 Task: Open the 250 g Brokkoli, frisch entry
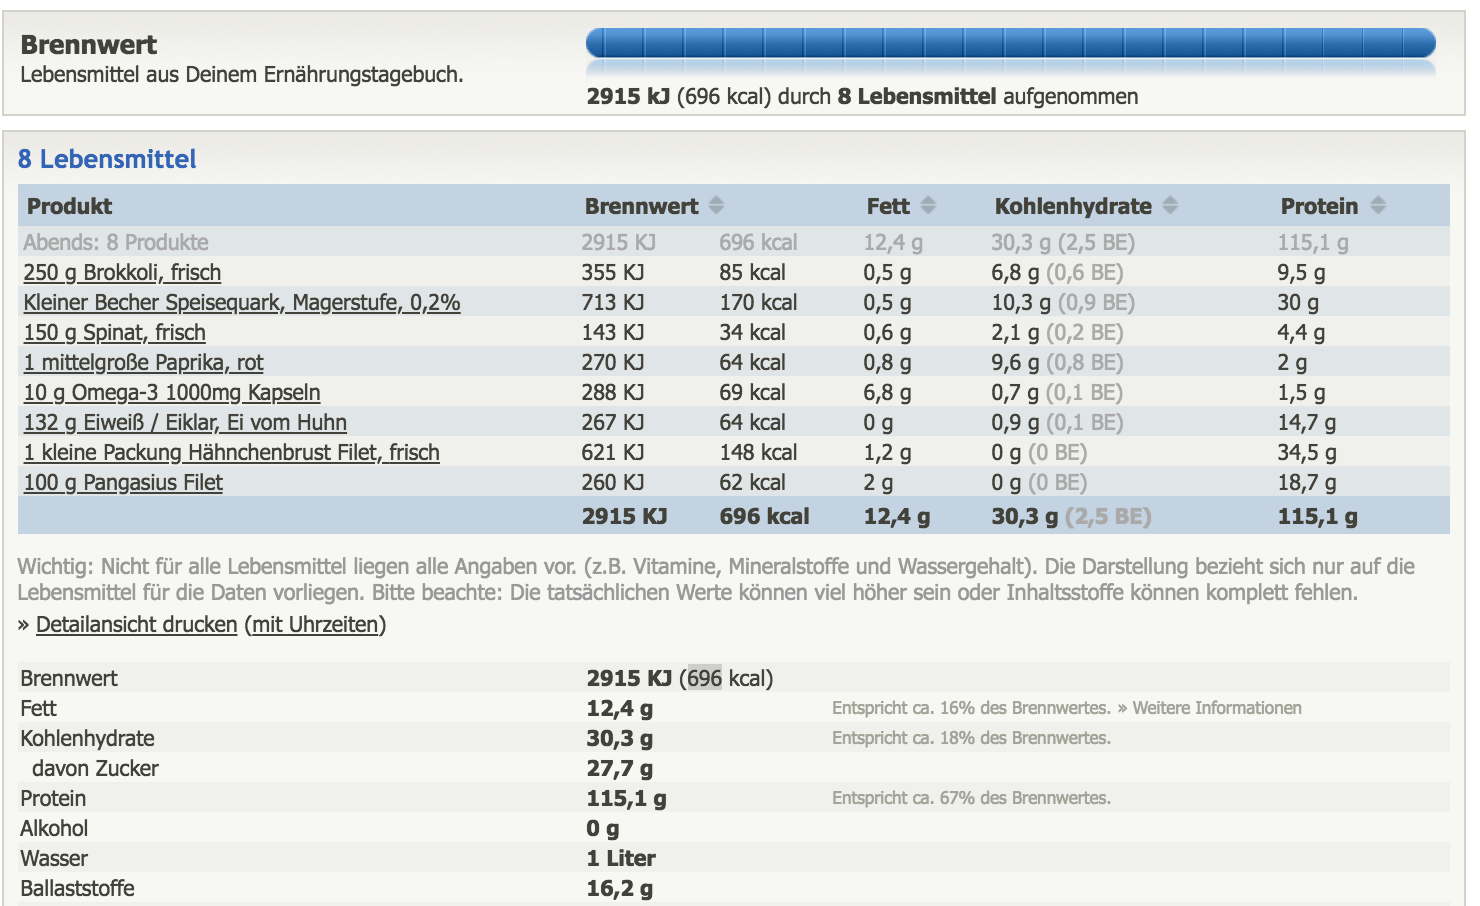(x=122, y=272)
